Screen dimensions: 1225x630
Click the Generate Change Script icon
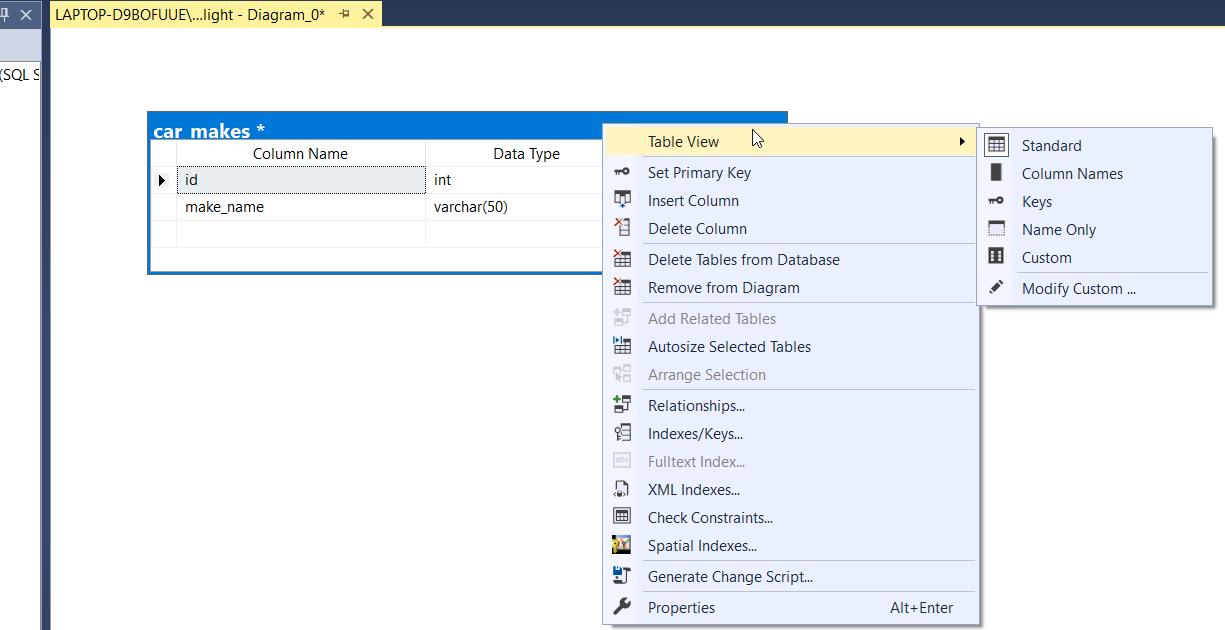pyautogui.click(x=622, y=576)
